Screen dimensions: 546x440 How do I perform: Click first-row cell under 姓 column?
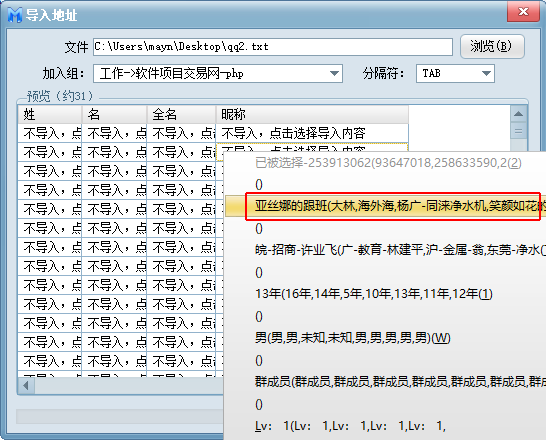click(50, 133)
